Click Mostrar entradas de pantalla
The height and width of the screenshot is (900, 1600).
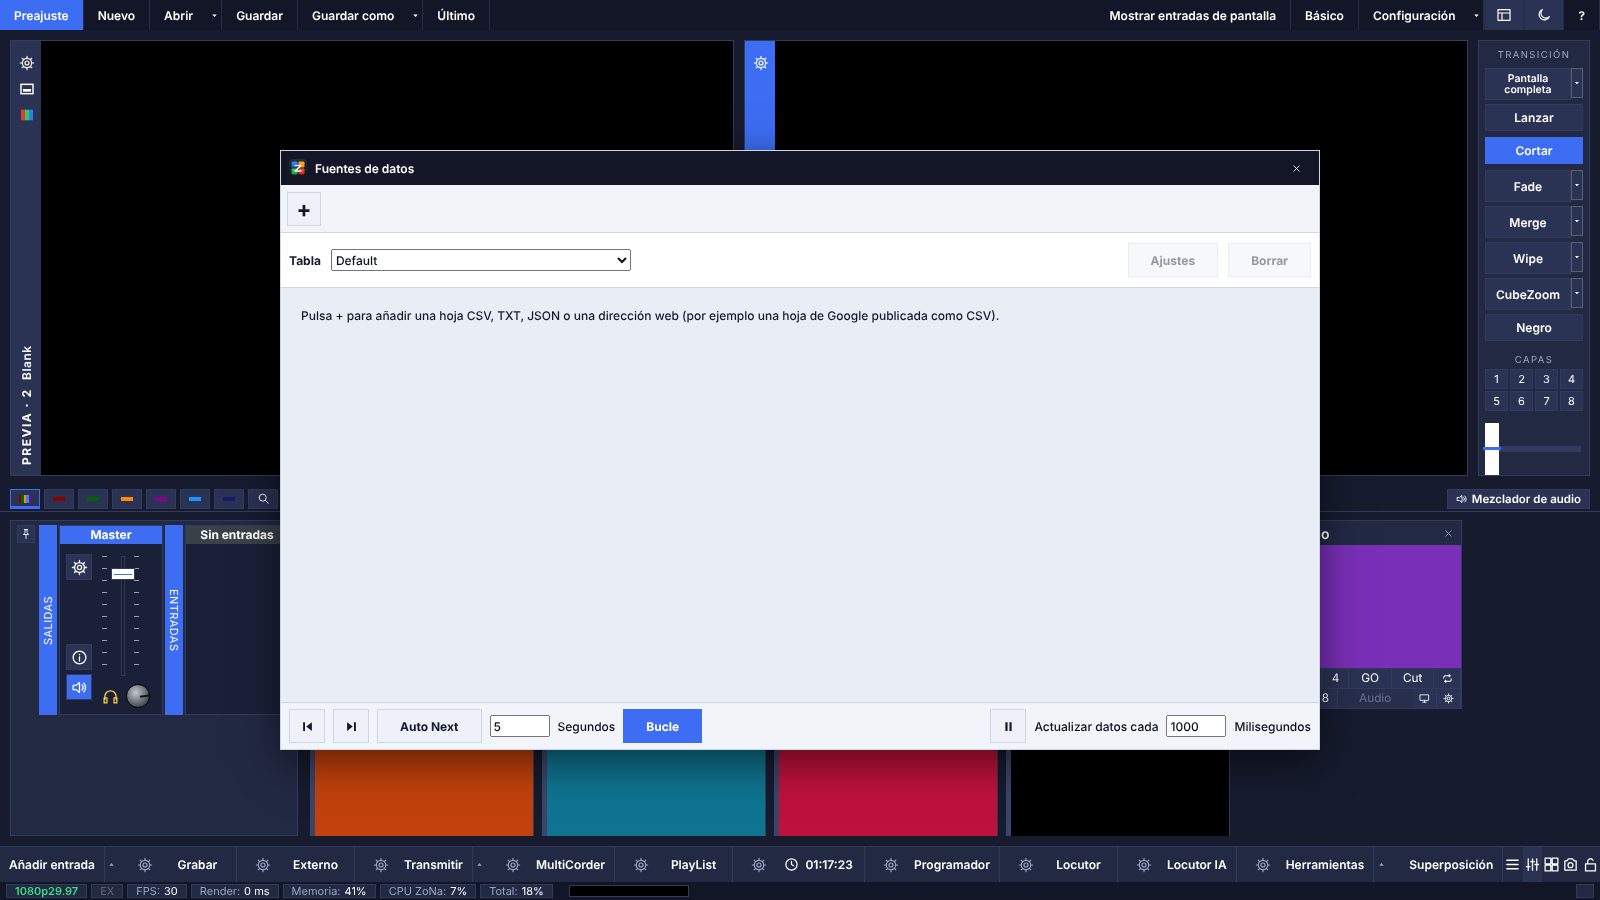pyautogui.click(x=1192, y=15)
